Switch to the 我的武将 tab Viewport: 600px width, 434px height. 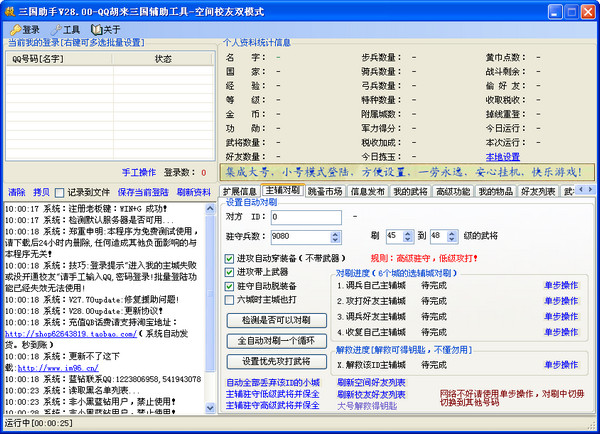[x=410, y=191]
